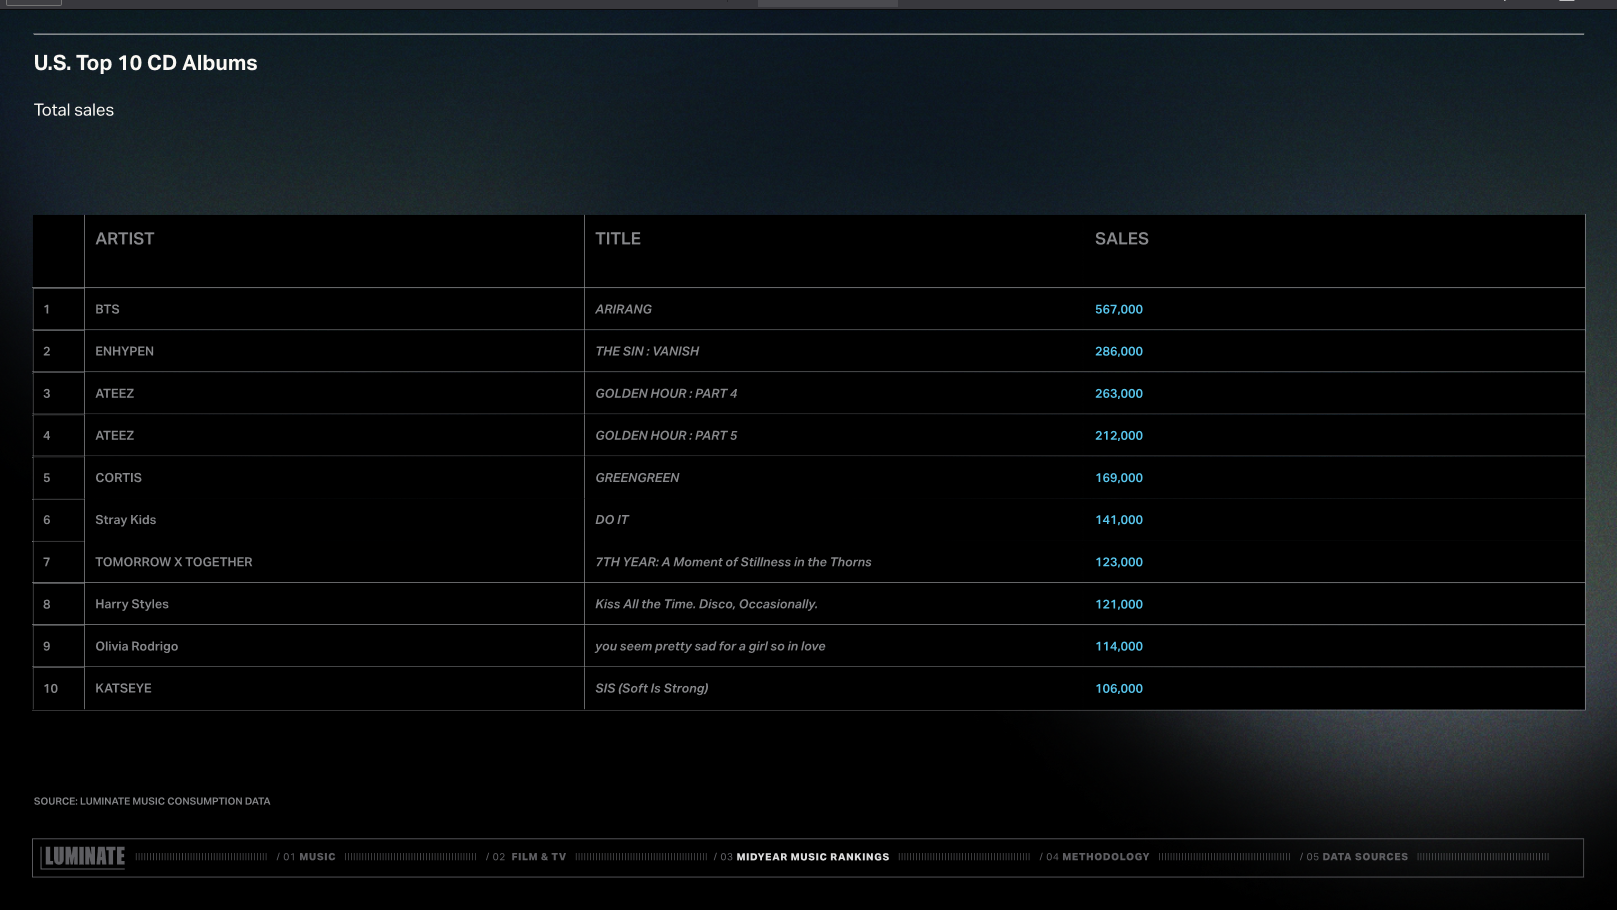Viewport: 1617px width, 910px height.
Task: Click the SIS (Soft Is Strong) title
Action: point(651,688)
